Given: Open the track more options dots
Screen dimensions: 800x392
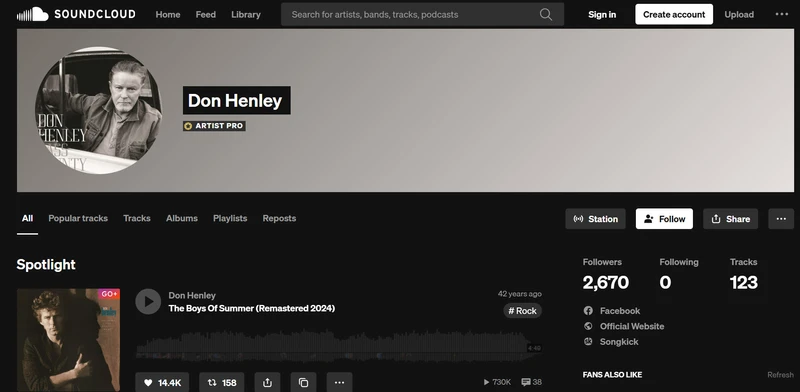Looking at the screenshot, I should [339, 383].
